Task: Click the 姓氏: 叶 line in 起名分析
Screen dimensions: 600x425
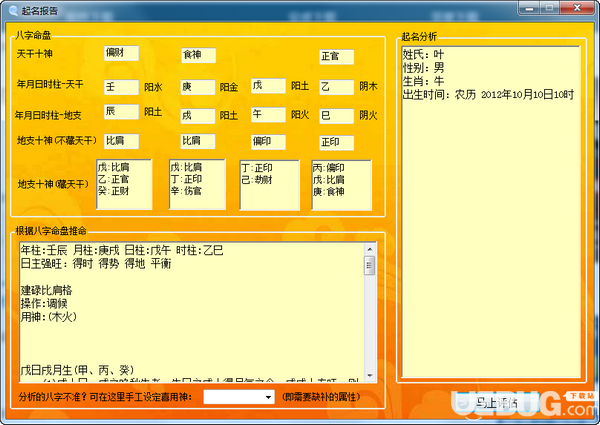Action: point(423,54)
